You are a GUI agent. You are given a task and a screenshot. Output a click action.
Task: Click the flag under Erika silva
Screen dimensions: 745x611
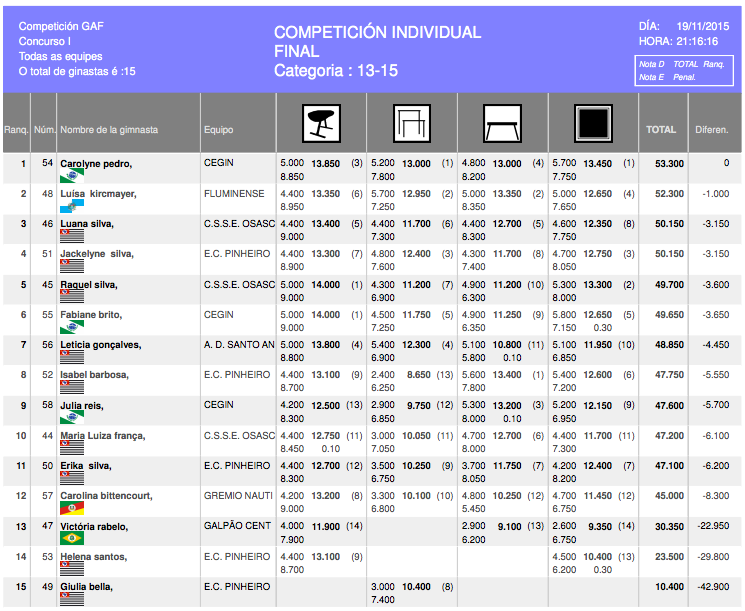(72, 478)
